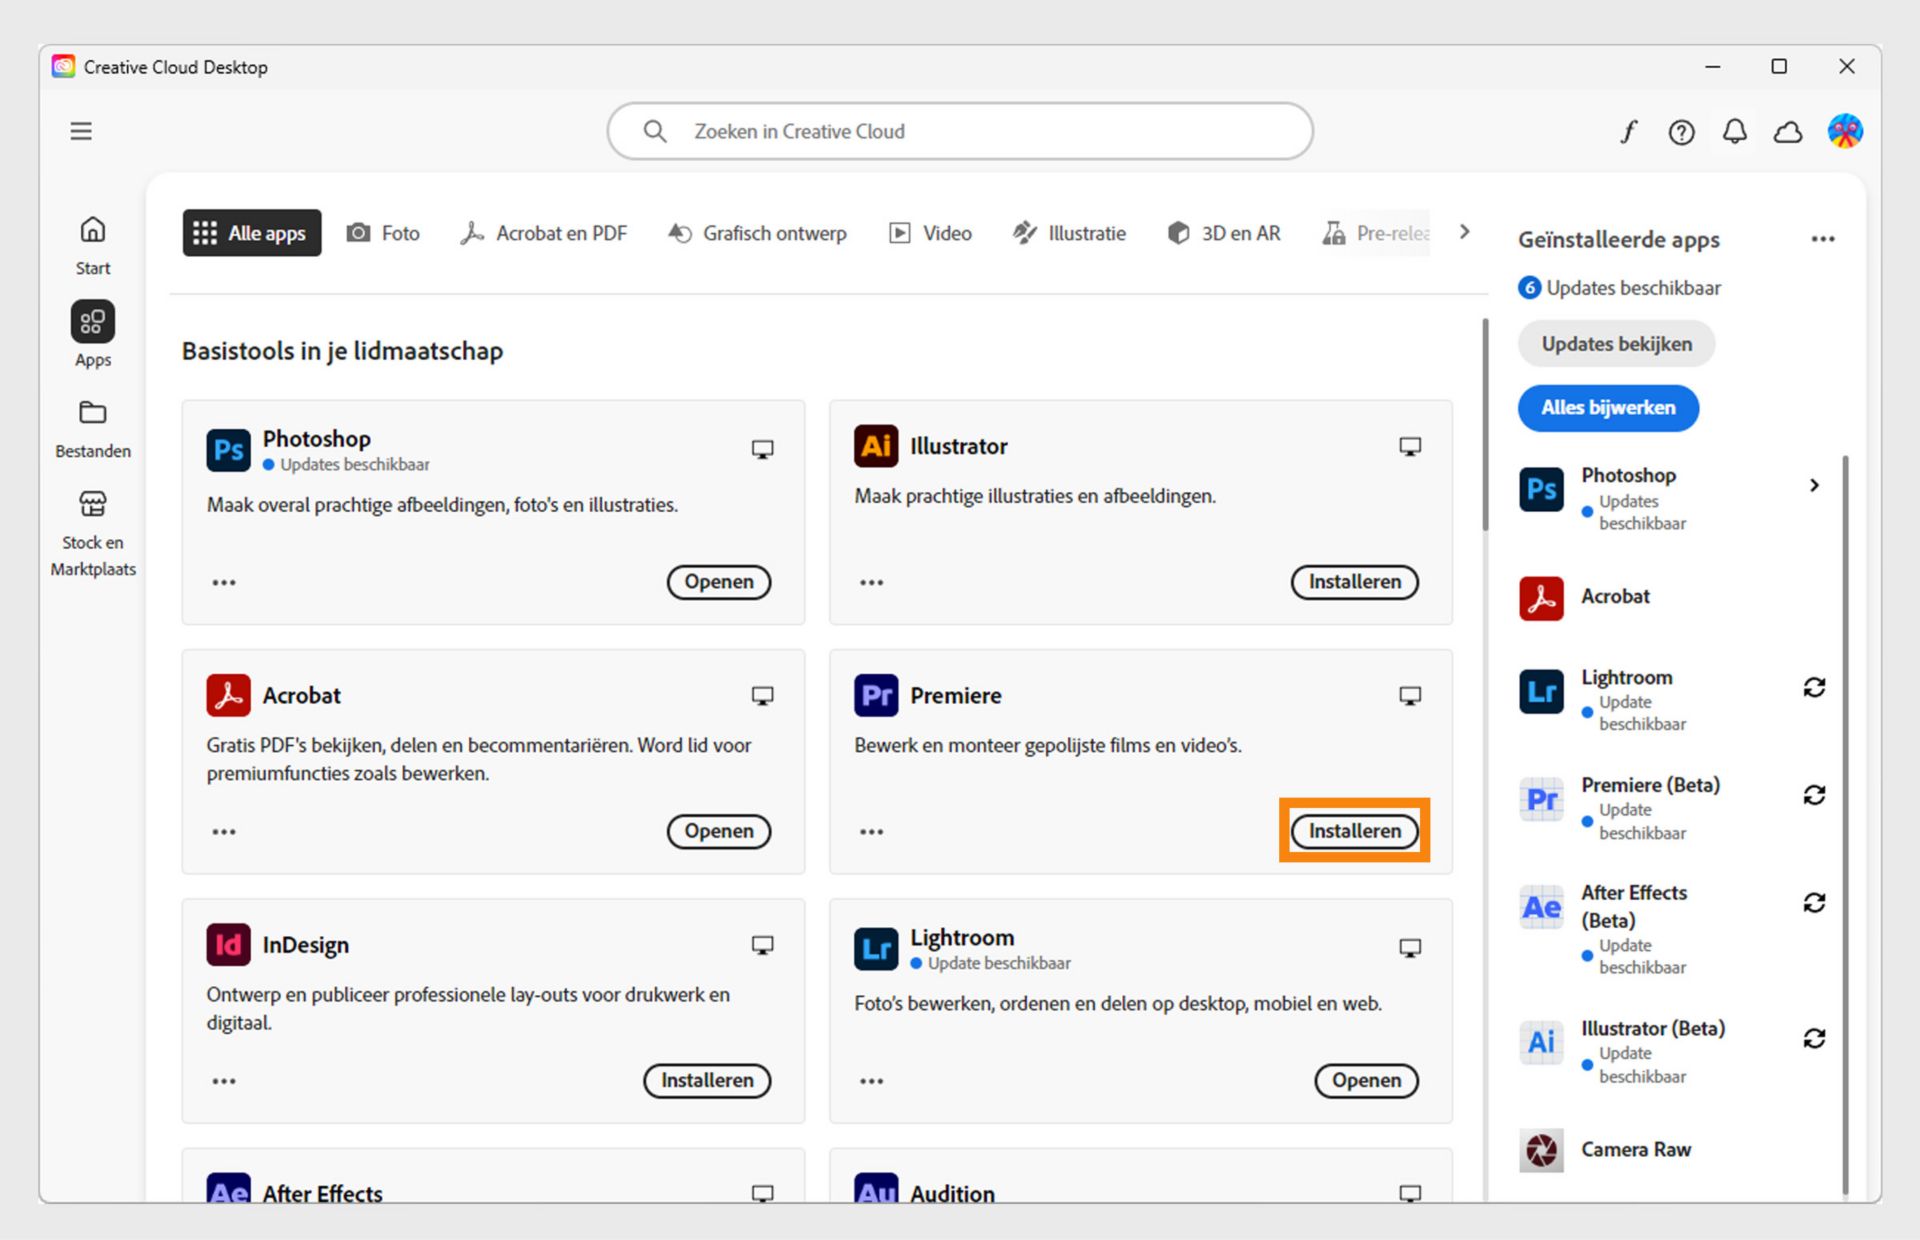This screenshot has width=1920, height=1240.
Task: Switch to 3D en AR tab
Action: (x=1224, y=232)
